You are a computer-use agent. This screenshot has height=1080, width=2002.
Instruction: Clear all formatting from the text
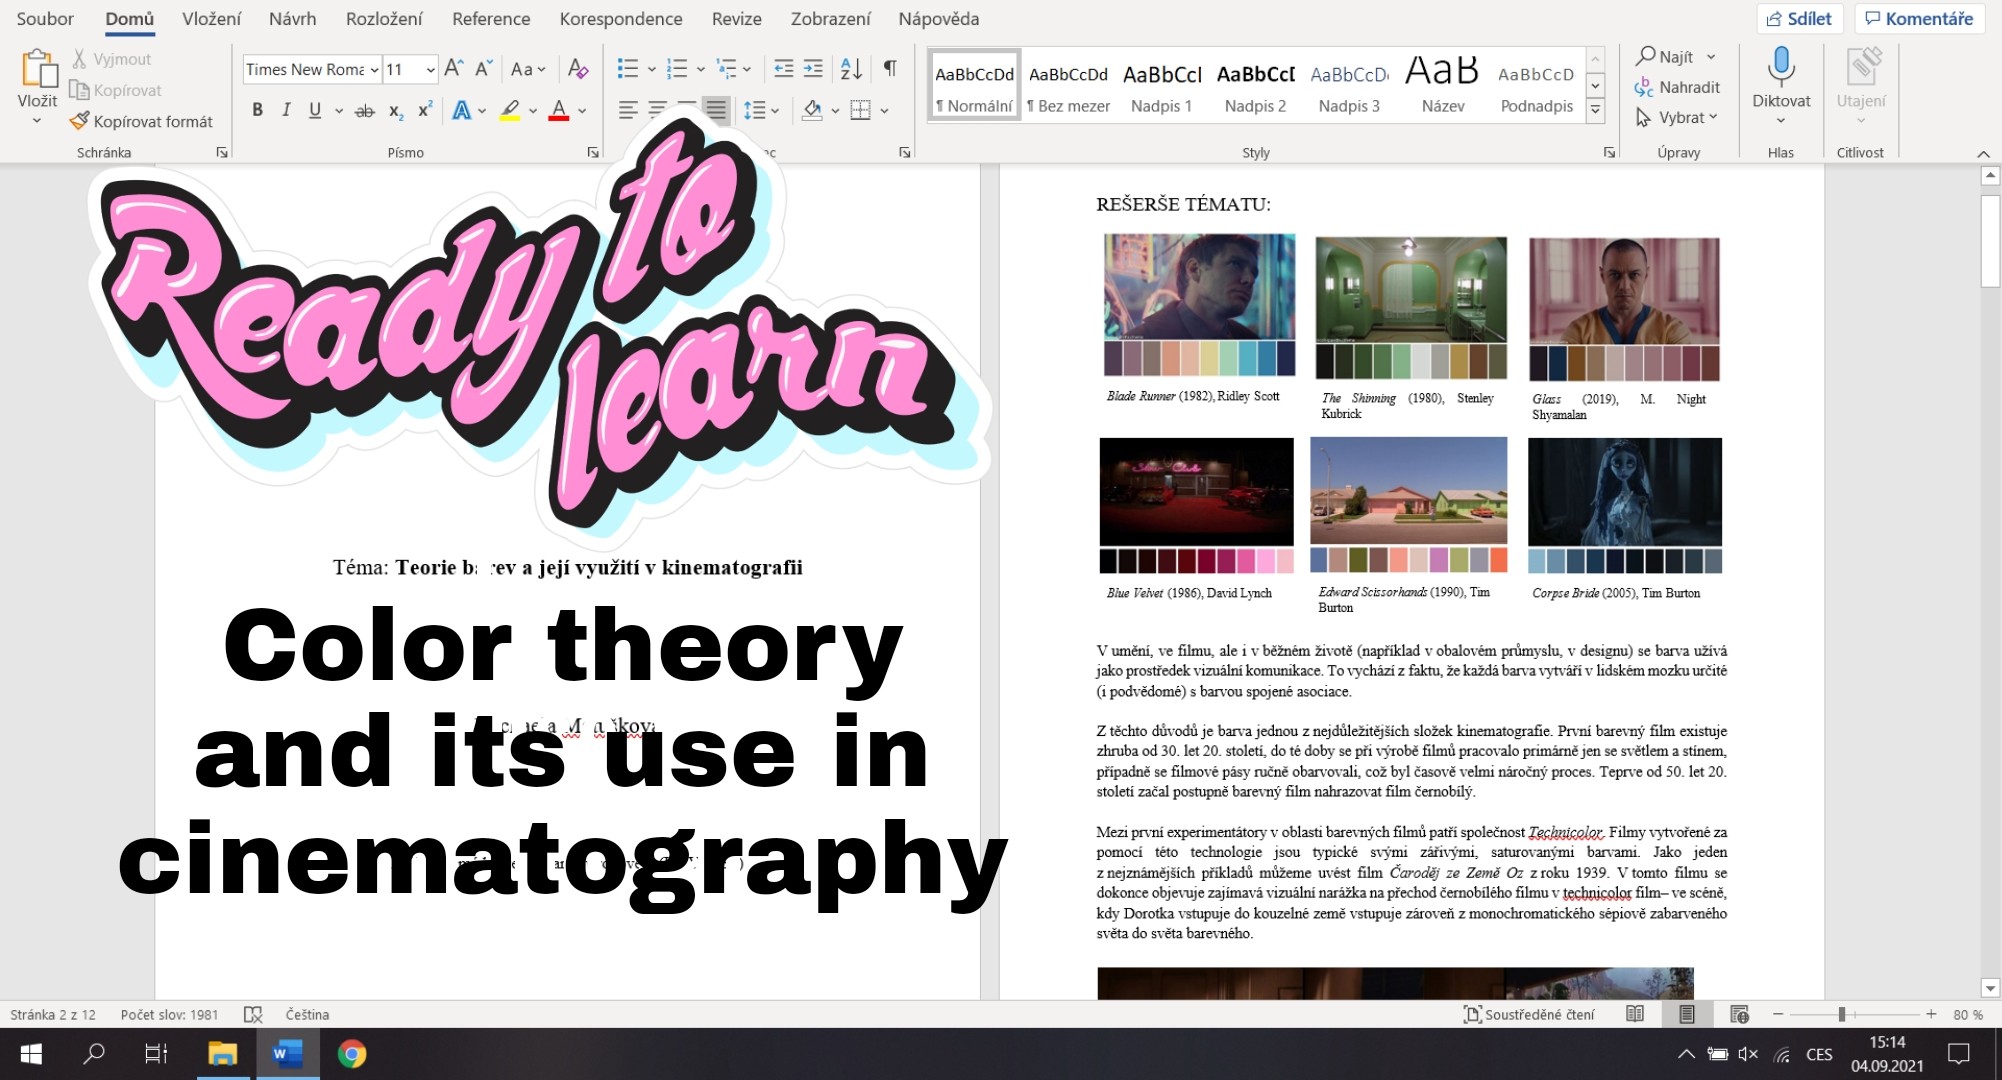coord(578,68)
